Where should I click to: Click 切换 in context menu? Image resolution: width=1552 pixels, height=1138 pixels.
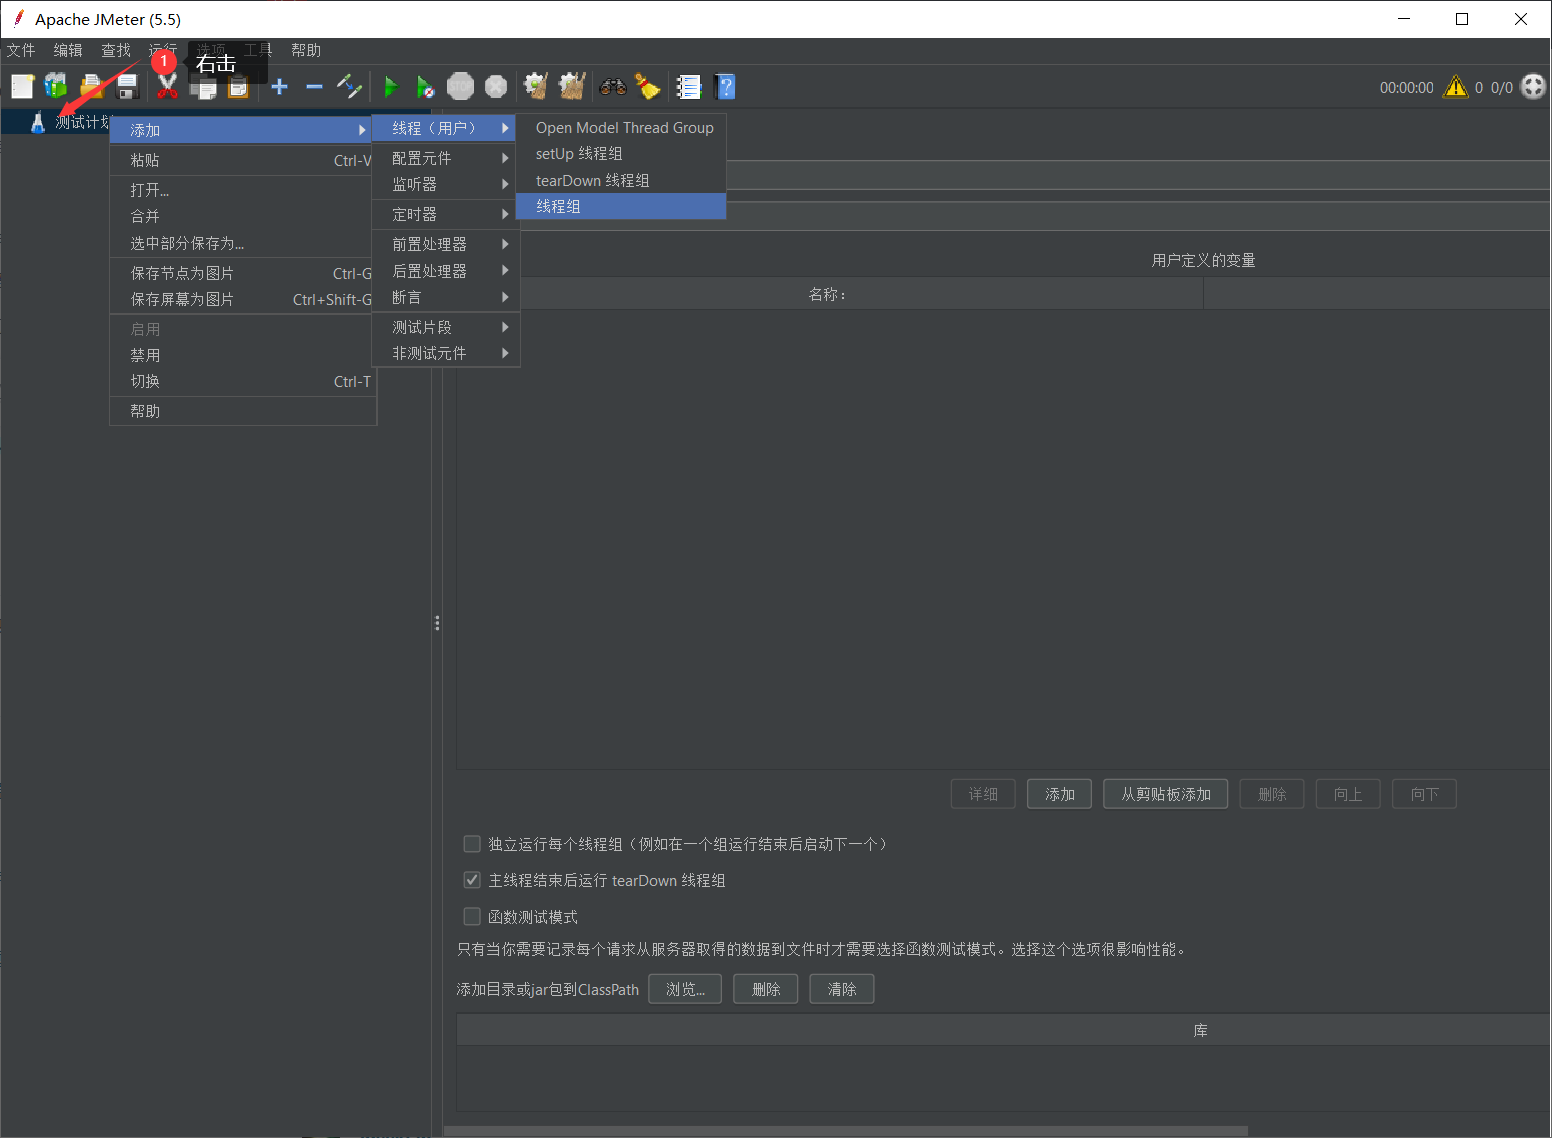tap(241, 381)
